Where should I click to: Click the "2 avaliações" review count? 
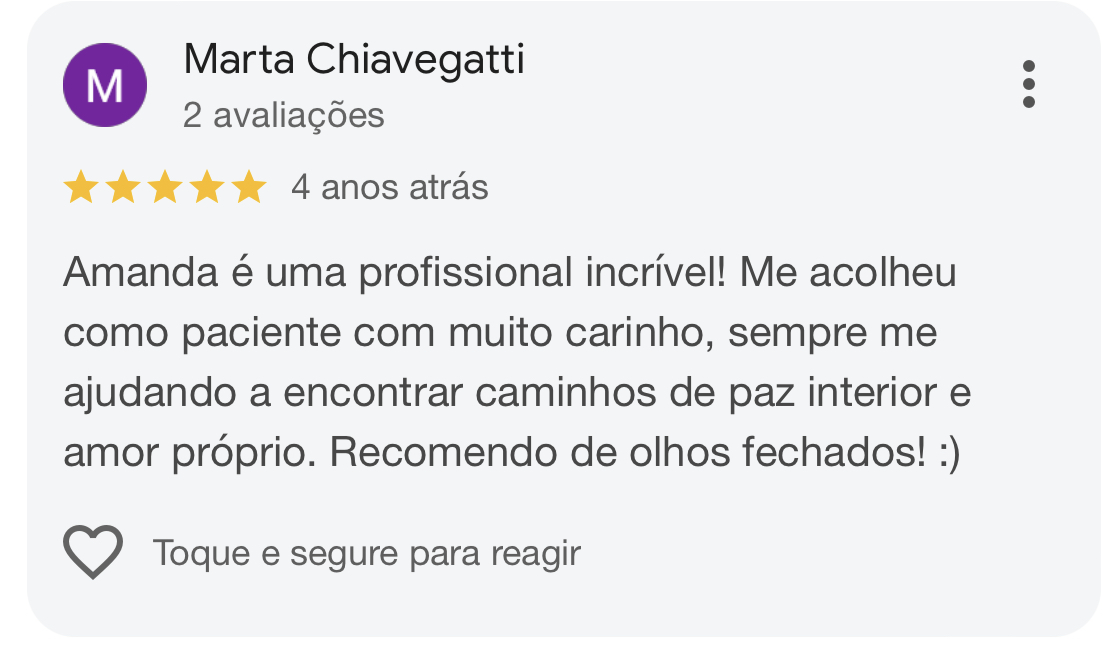pyautogui.click(x=284, y=115)
